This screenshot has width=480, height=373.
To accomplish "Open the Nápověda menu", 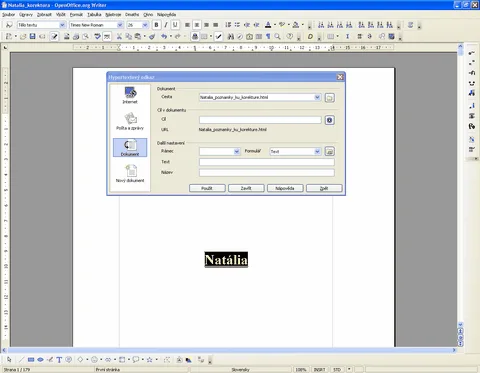I will (x=166, y=15).
